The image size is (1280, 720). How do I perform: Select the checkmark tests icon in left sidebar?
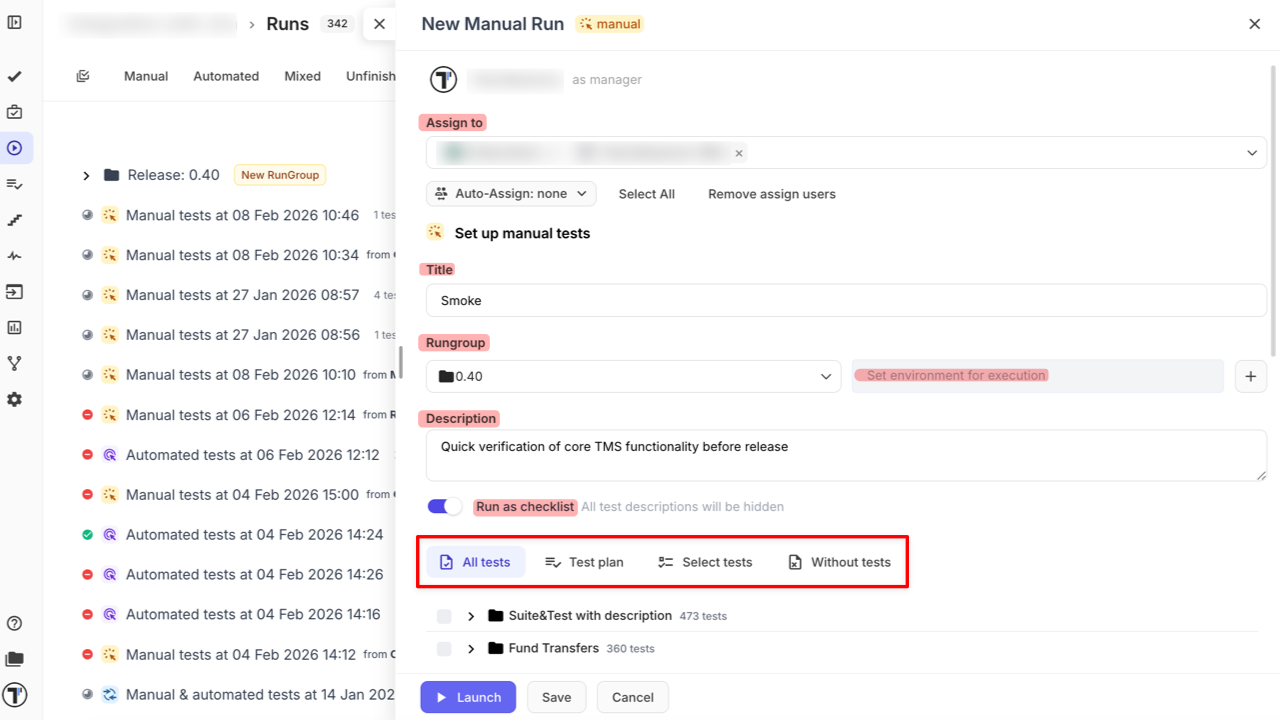tap(15, 75)
